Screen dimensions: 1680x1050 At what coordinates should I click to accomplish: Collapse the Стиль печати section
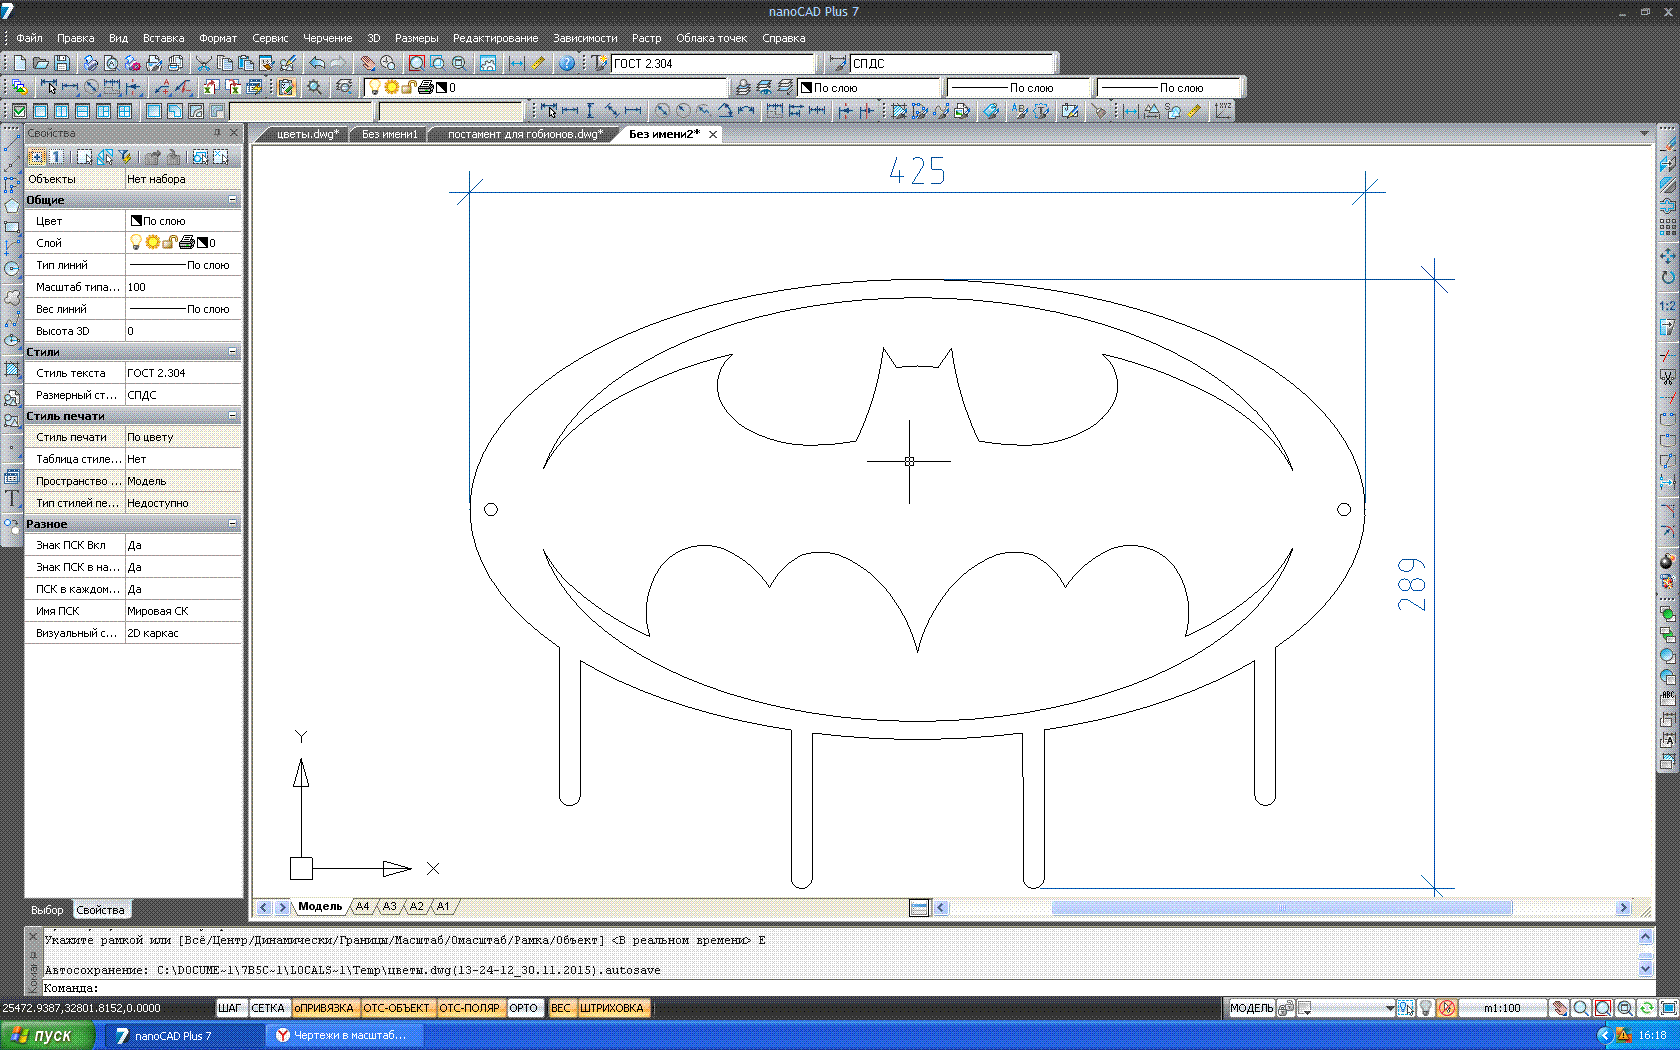[233, 416]
